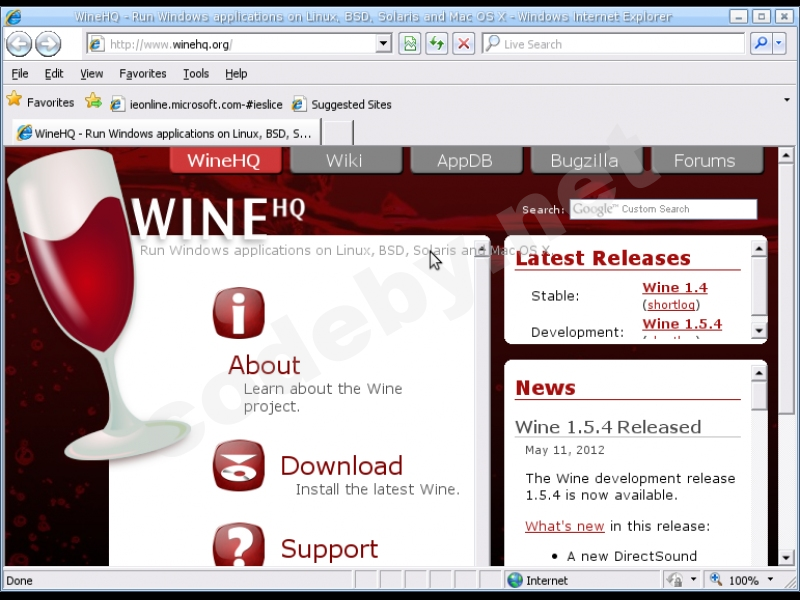Open the What's new link
This screenshot has height=600, width=800.
click(x=564, y=526)
